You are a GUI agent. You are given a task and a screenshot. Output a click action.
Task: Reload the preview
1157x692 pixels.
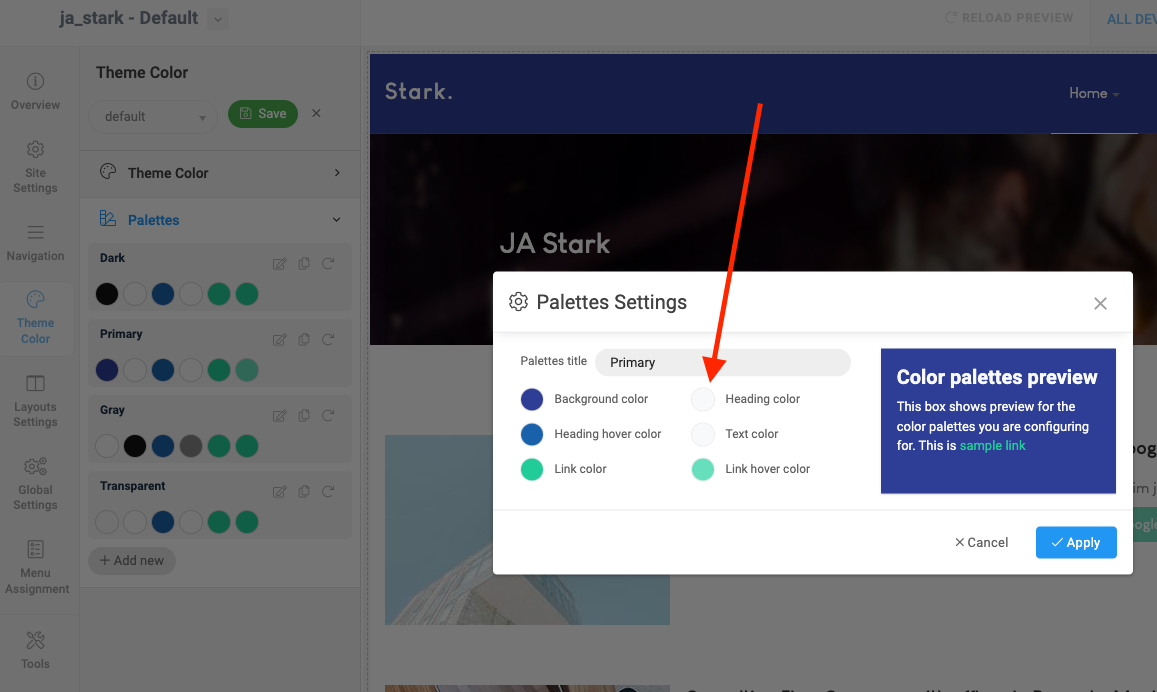coord(1009,18)
